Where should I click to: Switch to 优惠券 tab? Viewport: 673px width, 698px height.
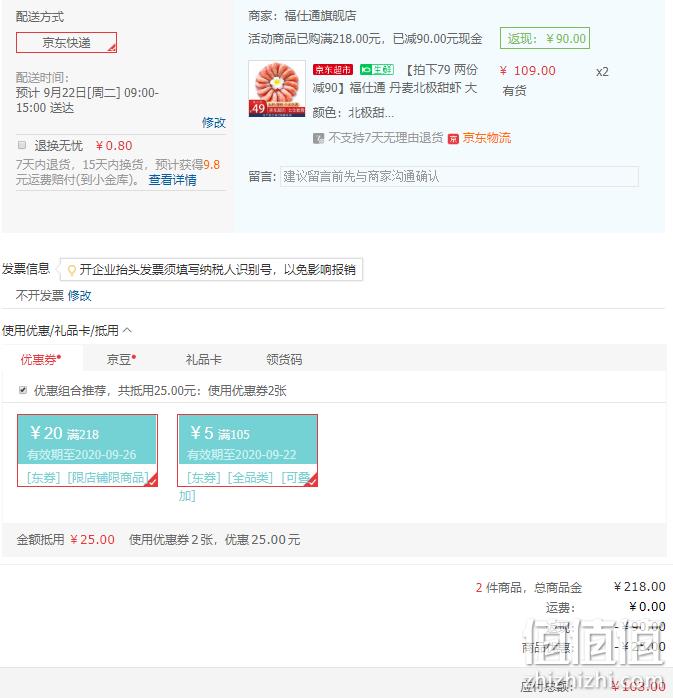tap(41, 359)
